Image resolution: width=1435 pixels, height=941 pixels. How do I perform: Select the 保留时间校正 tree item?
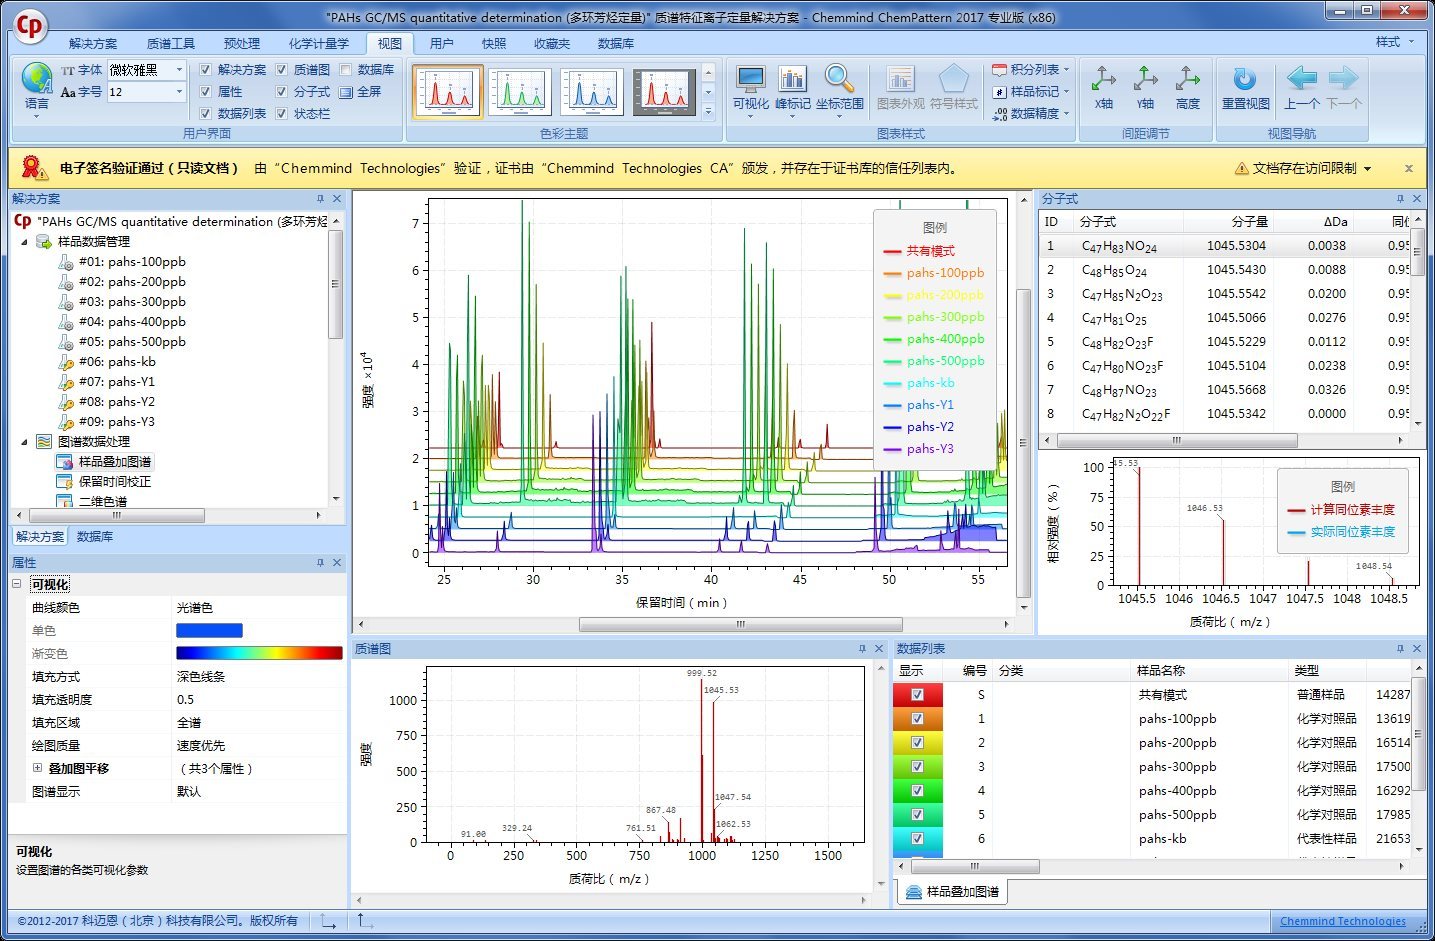(115, 482)
